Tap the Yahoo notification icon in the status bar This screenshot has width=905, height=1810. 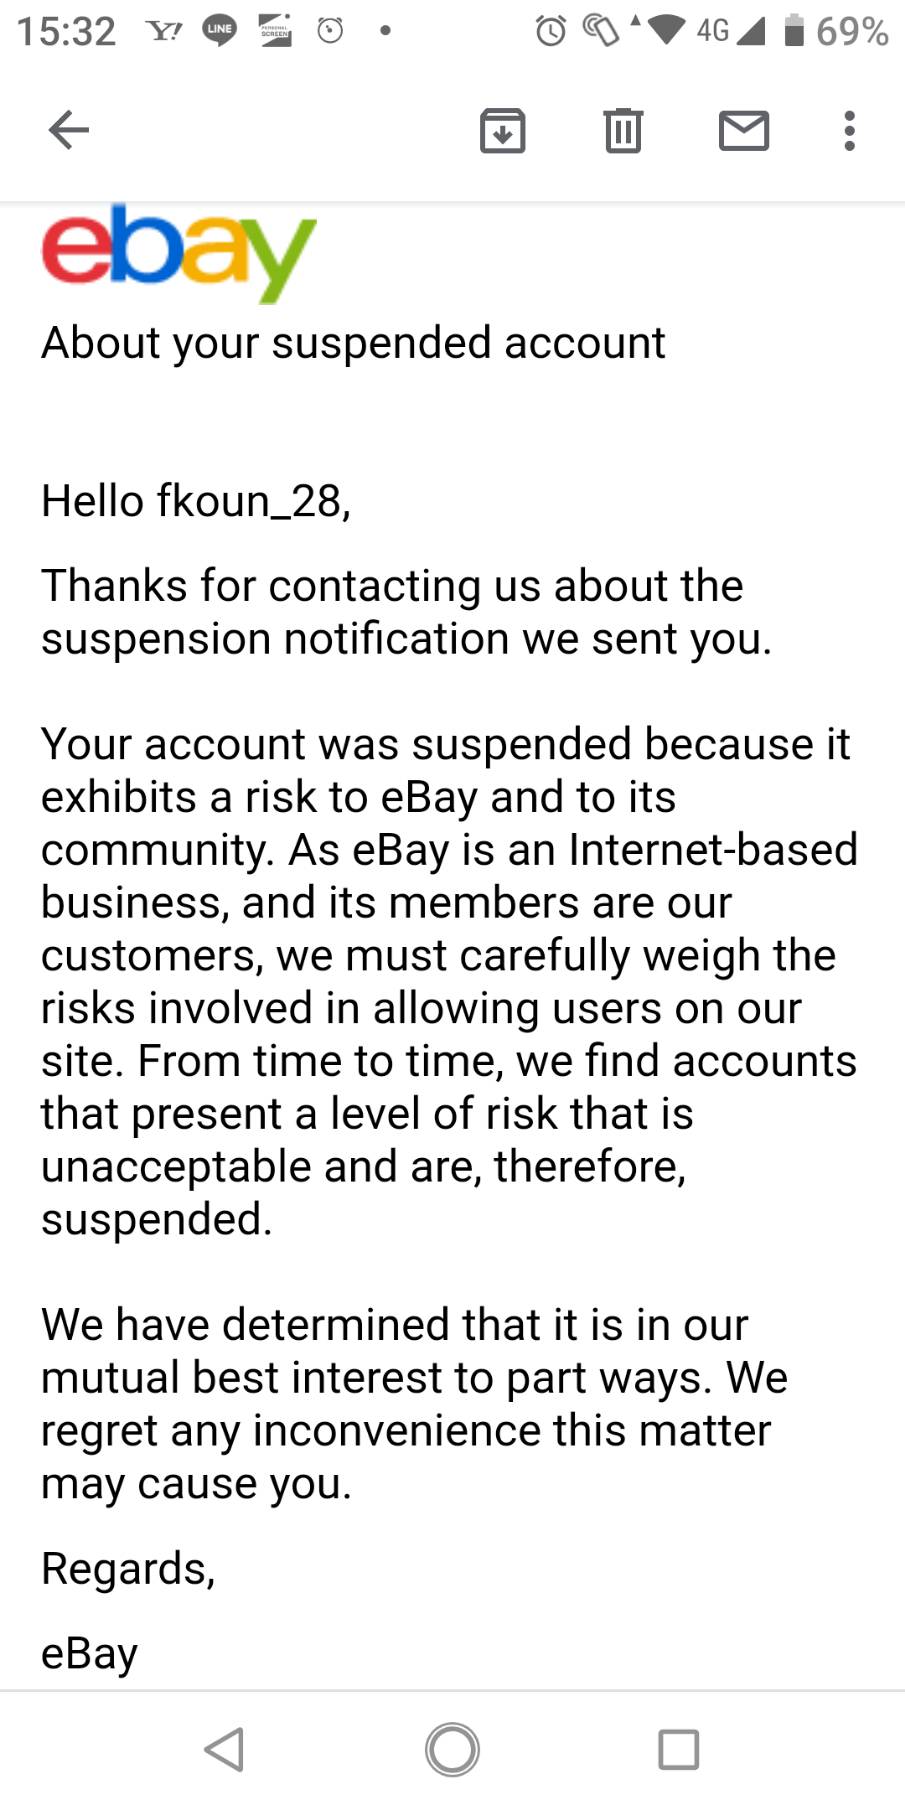[164, 31]
